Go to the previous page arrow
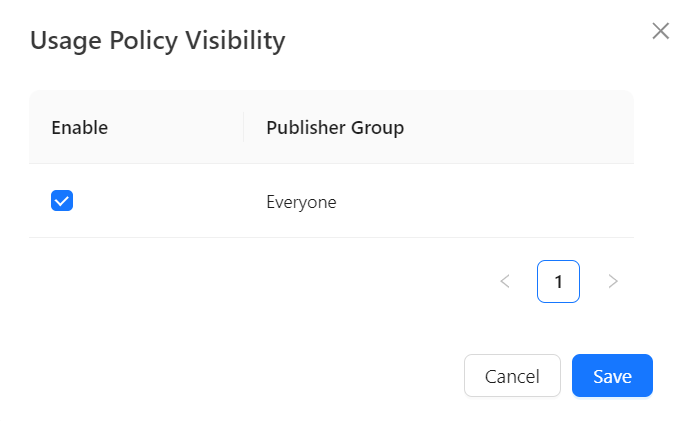694x421 pixels. pyautogui.click(x=505, y=282)
